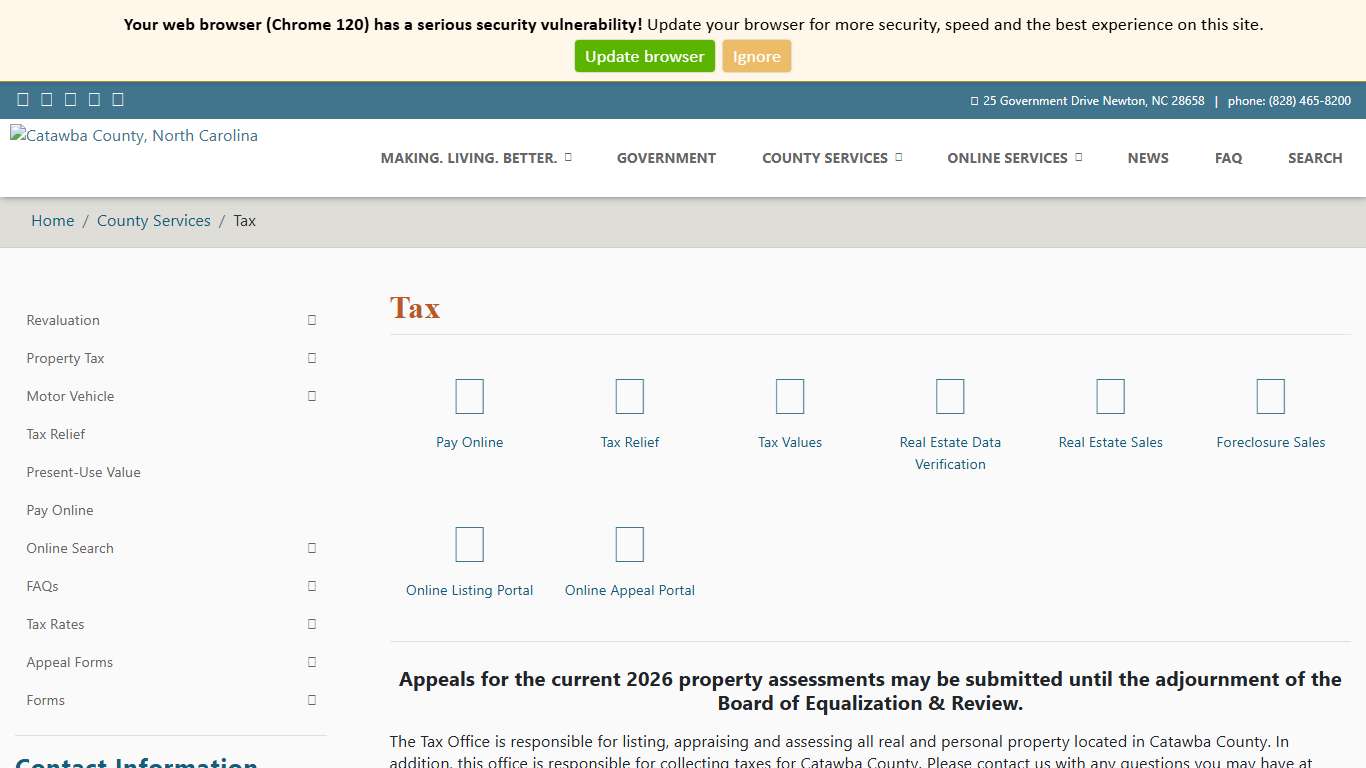Dismiss the warning with Ignore button

(756, 56)
